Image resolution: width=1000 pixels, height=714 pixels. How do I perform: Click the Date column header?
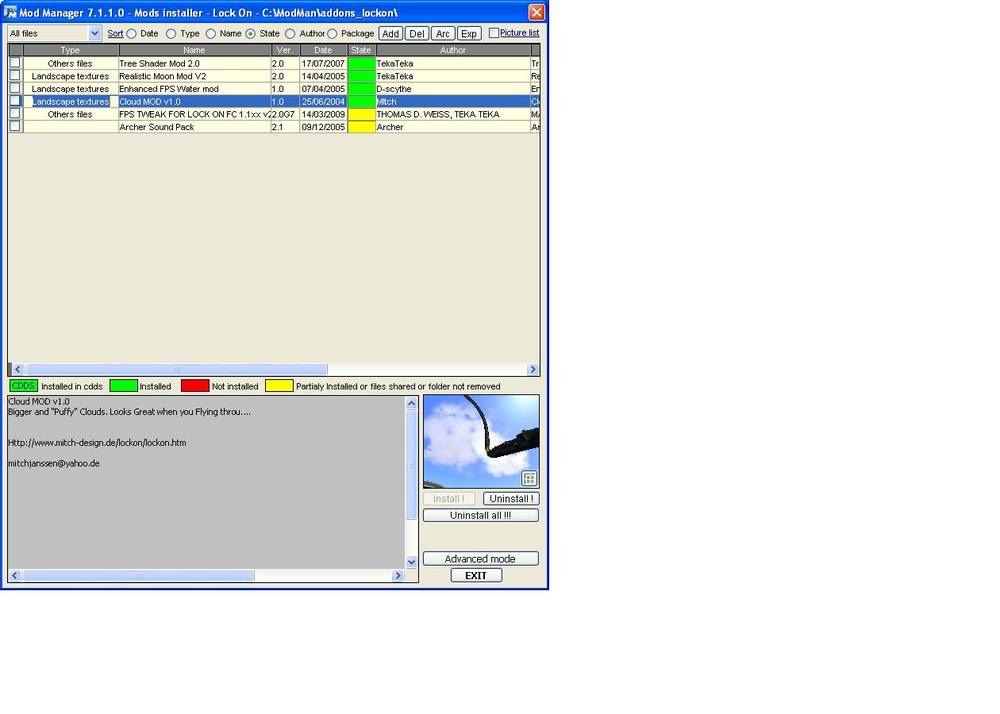coord(323,50)
